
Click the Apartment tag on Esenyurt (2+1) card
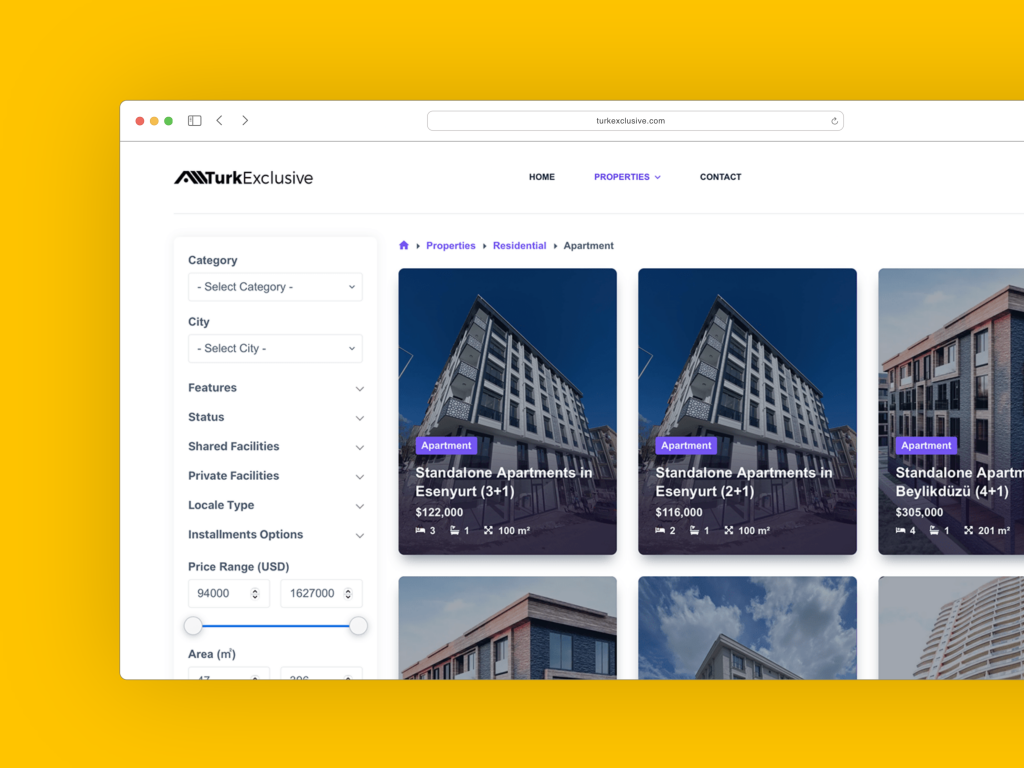[x=686, y=446]
